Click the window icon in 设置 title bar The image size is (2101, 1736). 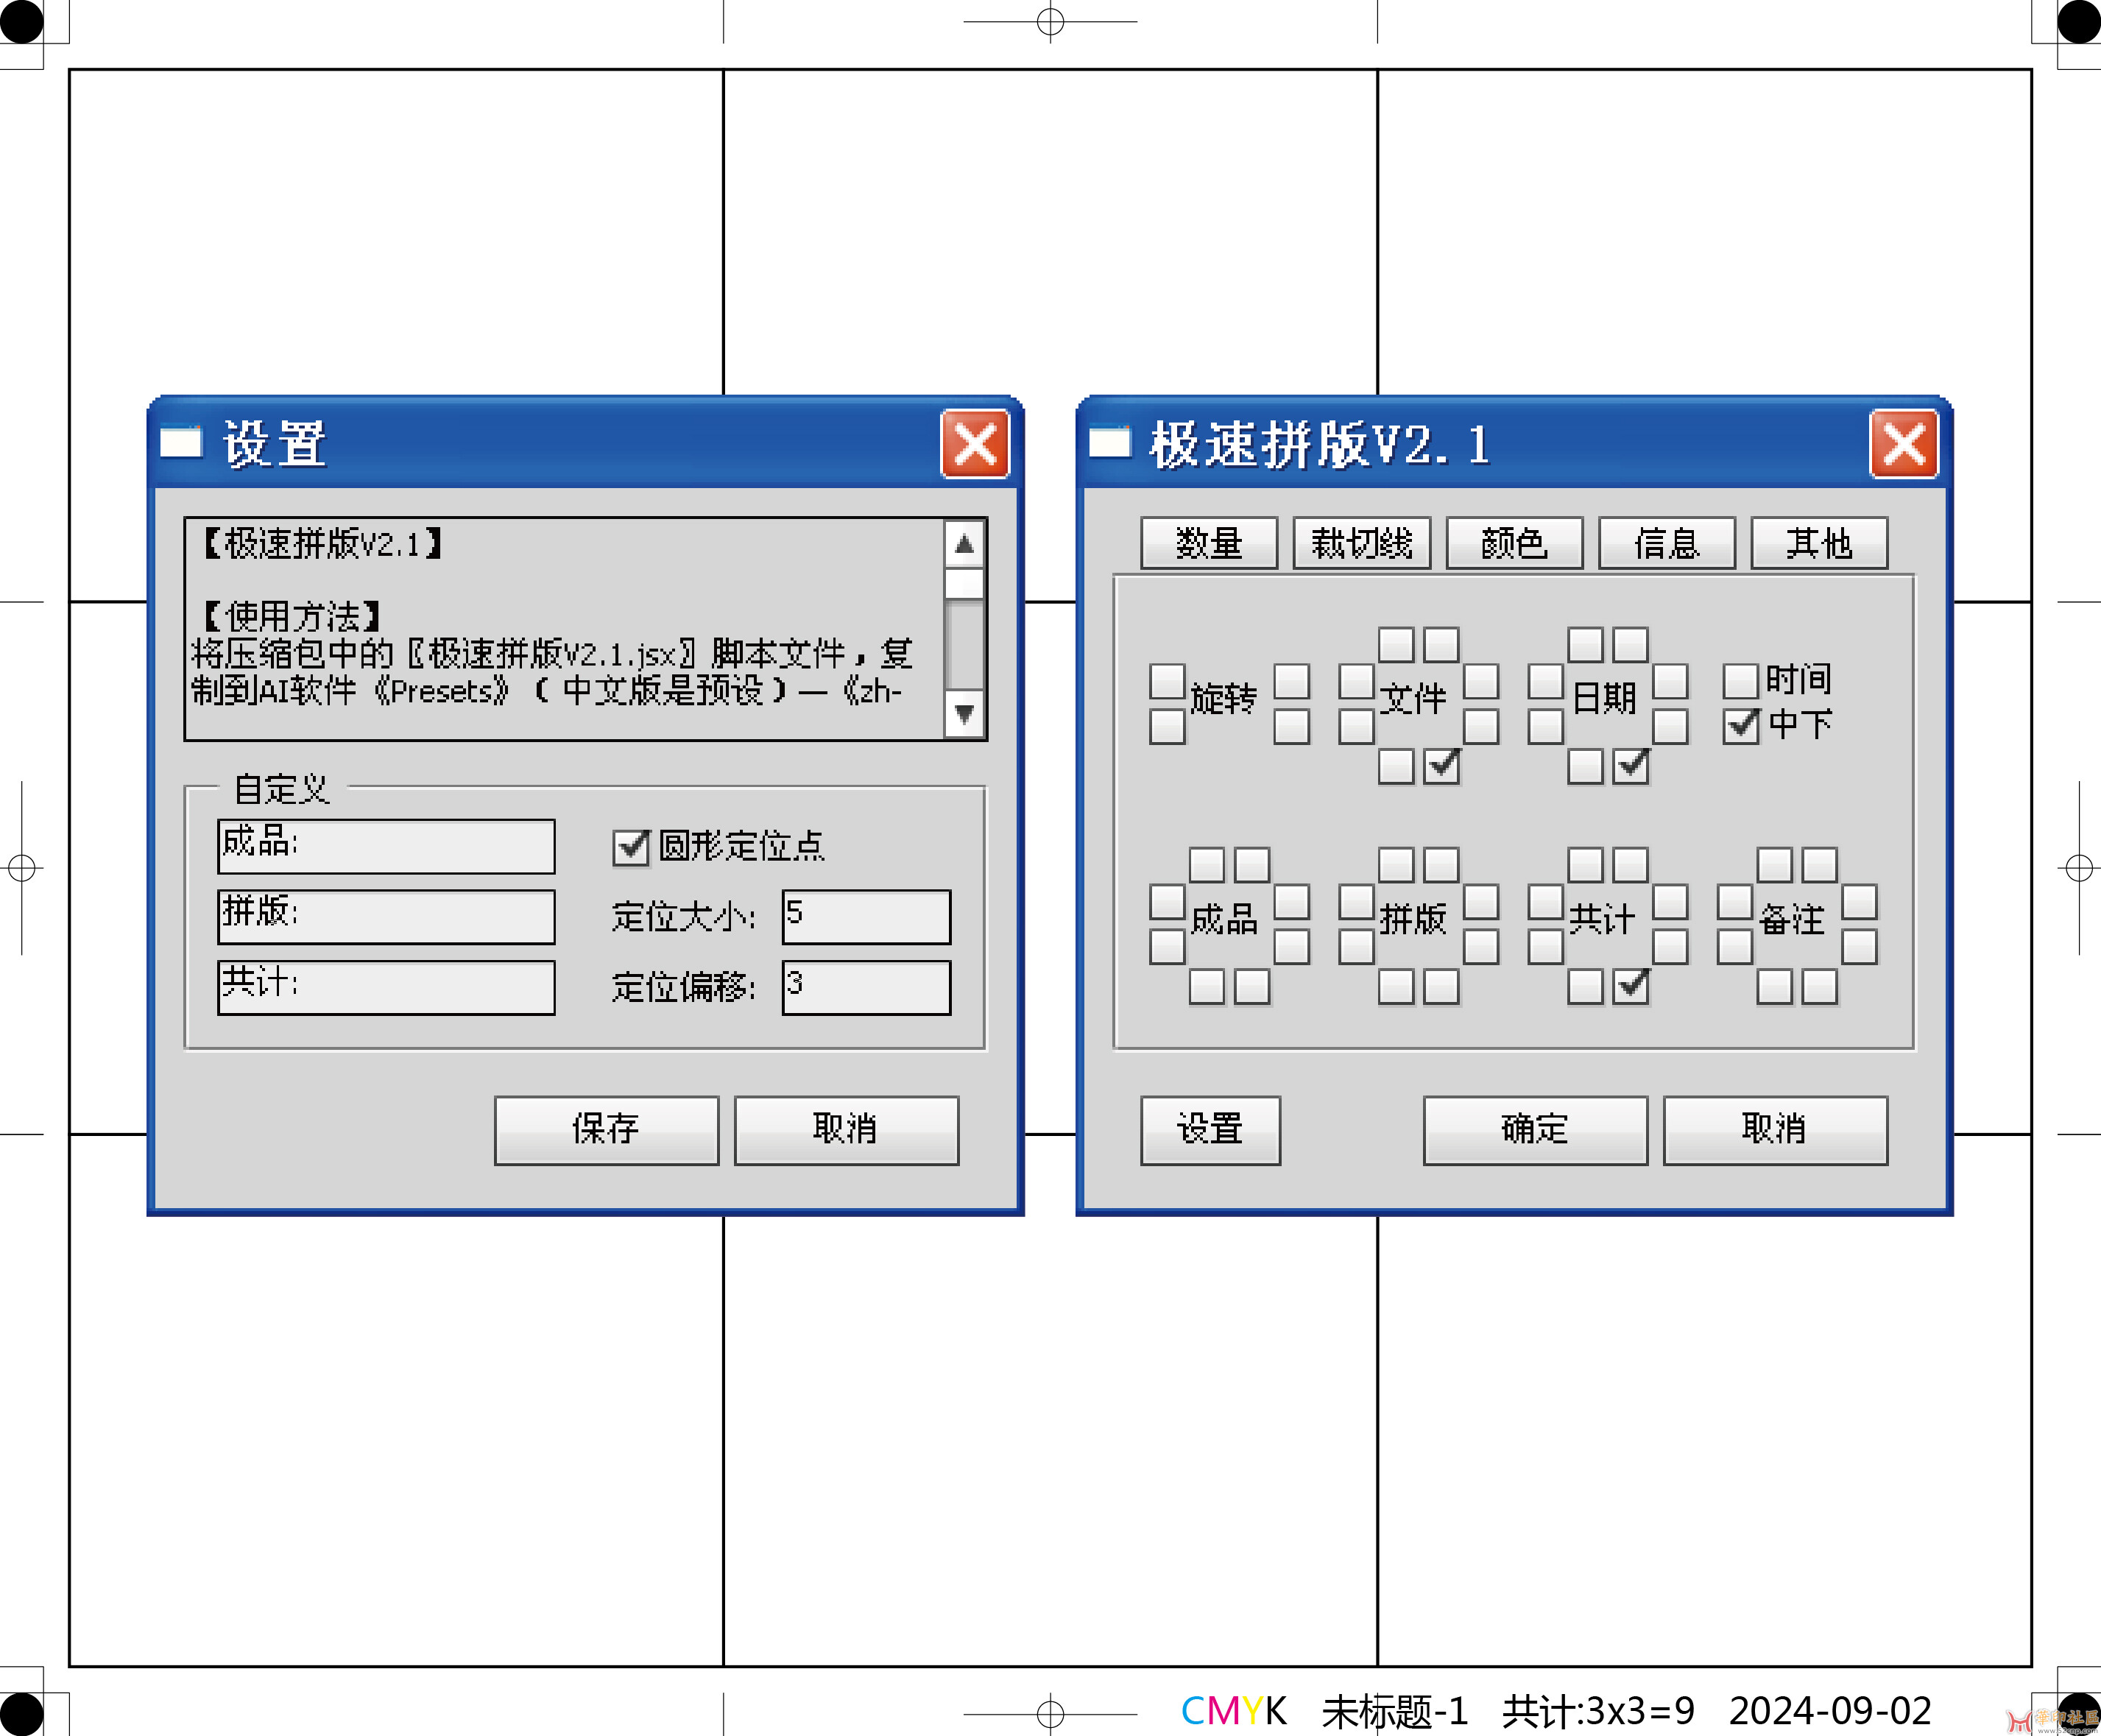(x=181, y=442)
